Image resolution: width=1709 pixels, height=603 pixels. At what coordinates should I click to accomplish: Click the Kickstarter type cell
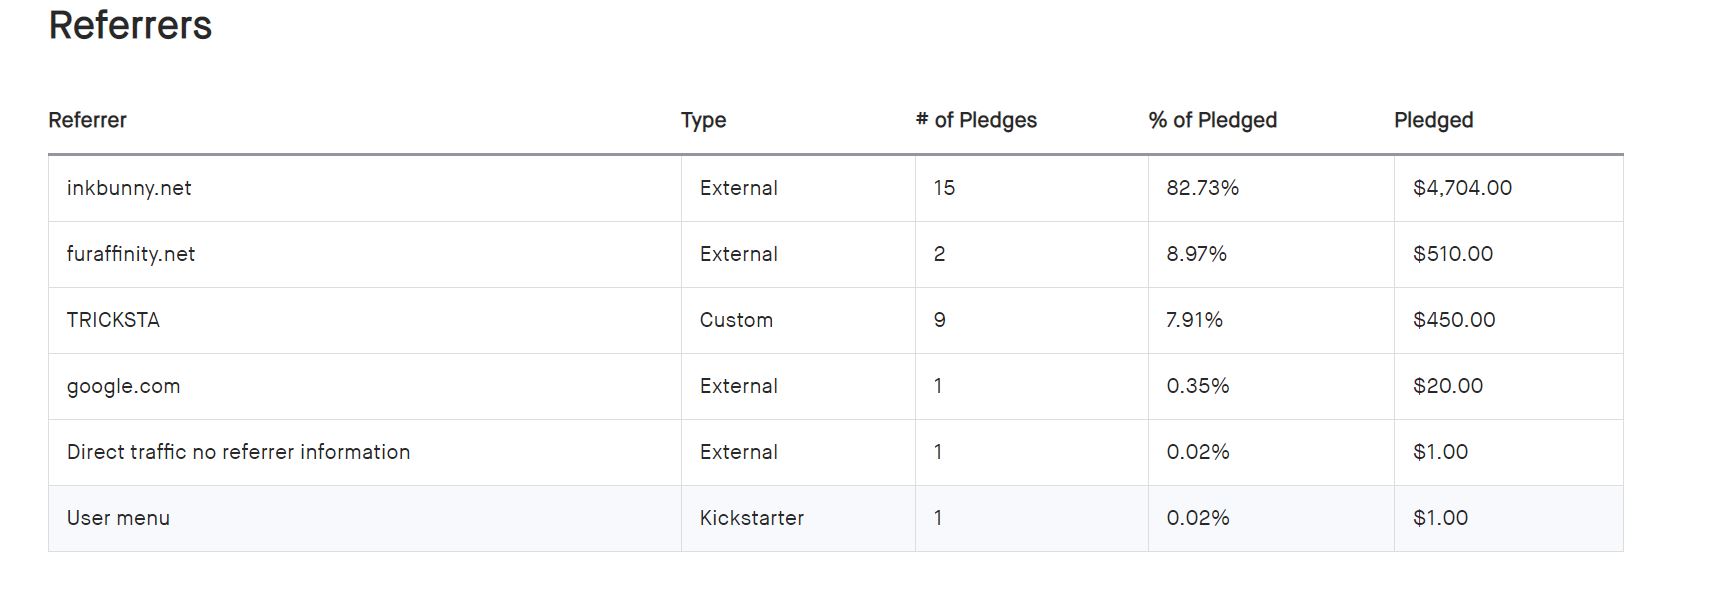click(x=751, y=518)
